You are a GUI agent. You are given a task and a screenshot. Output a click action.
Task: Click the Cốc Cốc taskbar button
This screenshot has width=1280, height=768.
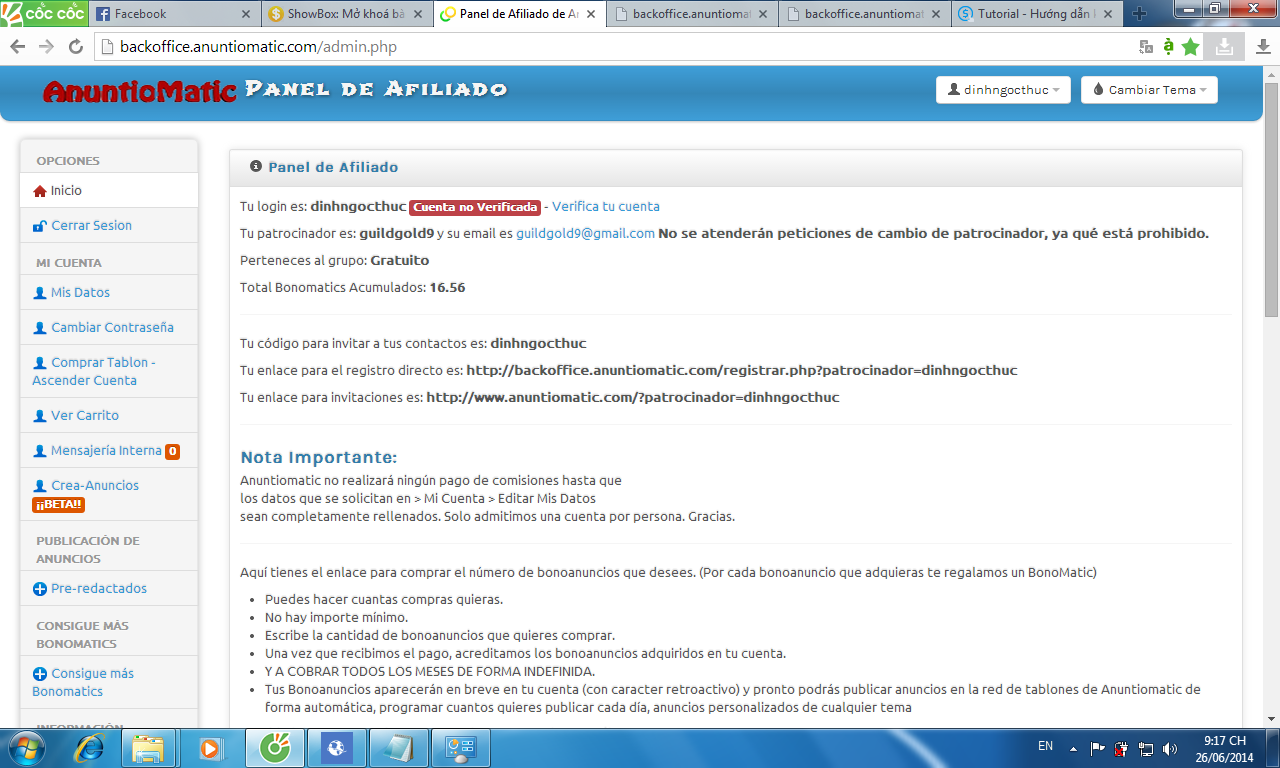pyautogui.click(x=273, y=747)
